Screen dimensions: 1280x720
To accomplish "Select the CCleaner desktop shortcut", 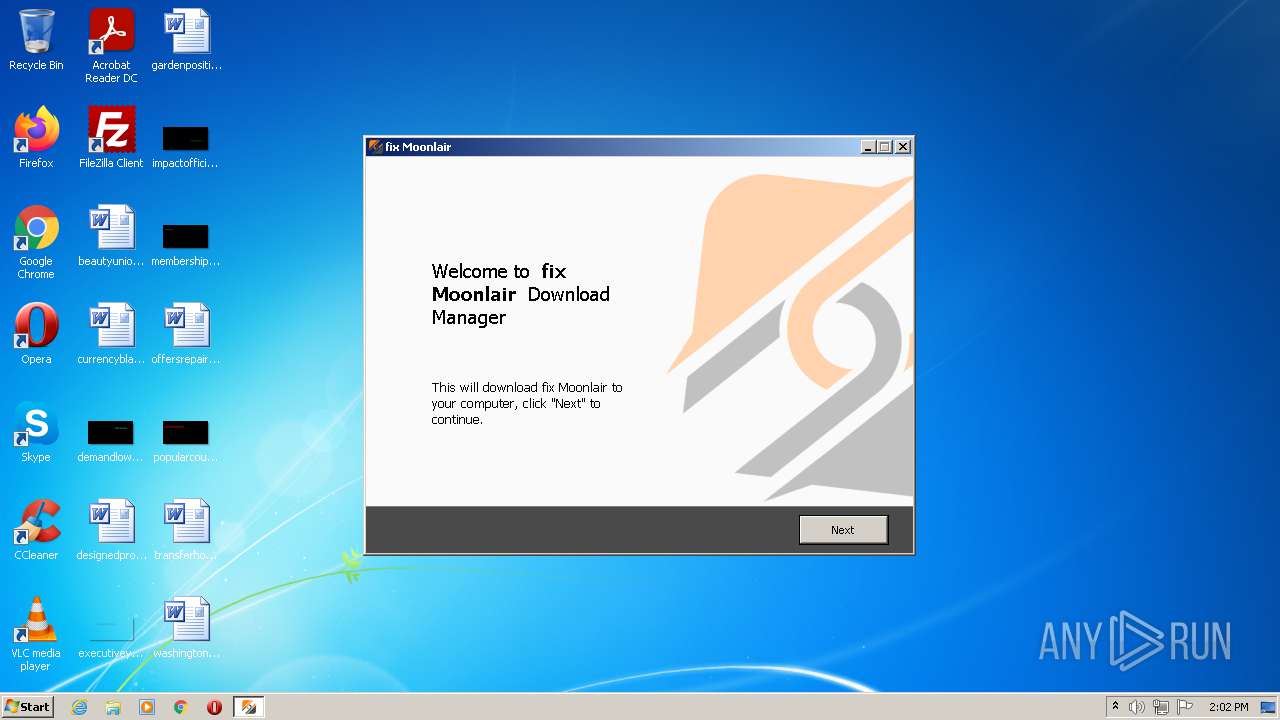I will 36,530.
